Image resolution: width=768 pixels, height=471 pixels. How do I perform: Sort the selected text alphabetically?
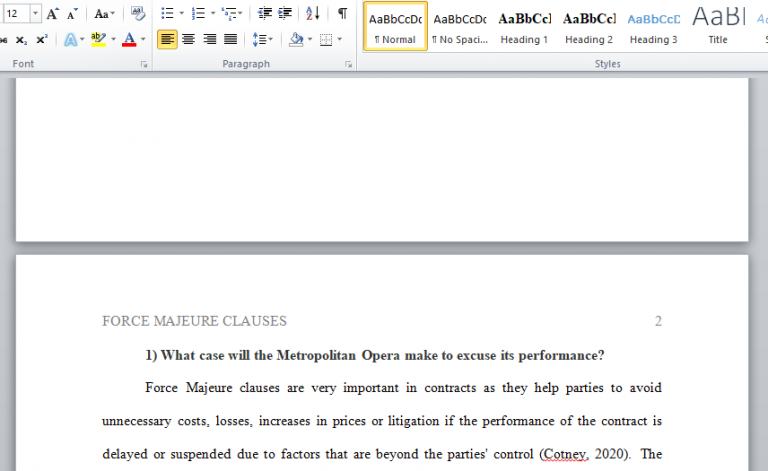(x=312, y=14)
